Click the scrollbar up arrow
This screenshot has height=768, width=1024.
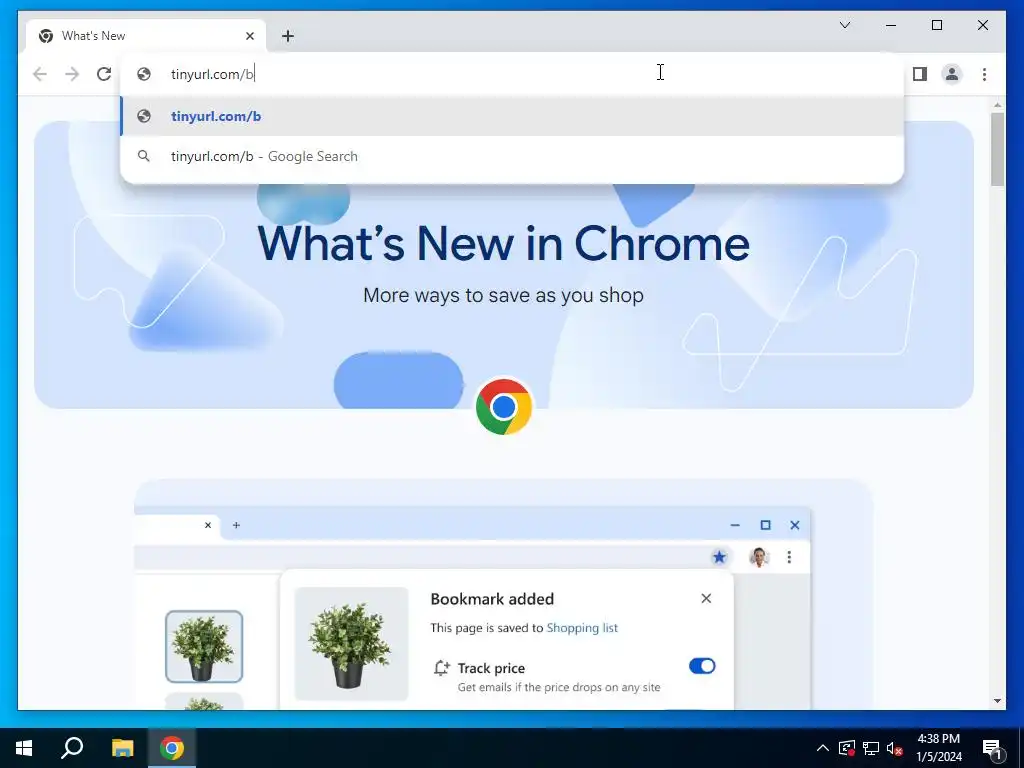[x=997, y=104]
